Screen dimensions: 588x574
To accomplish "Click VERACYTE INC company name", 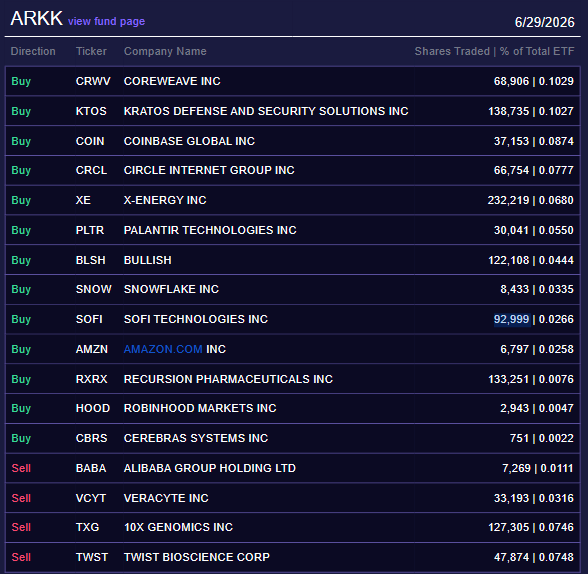I will pos(166,498).
